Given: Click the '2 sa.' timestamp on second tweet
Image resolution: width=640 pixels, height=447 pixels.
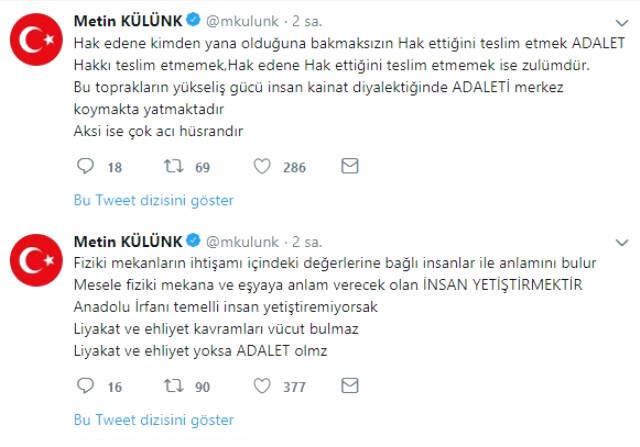Looking at the screenshot, I should [305, 241].
